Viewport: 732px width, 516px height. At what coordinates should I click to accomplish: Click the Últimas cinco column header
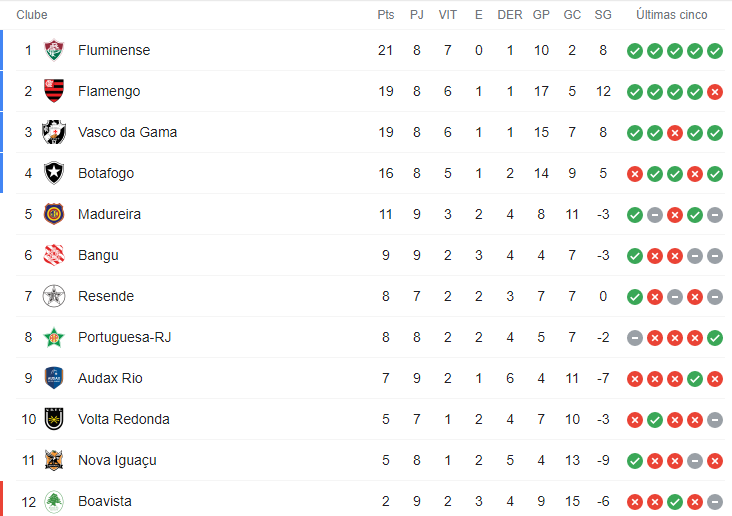[x=672, y=15]
